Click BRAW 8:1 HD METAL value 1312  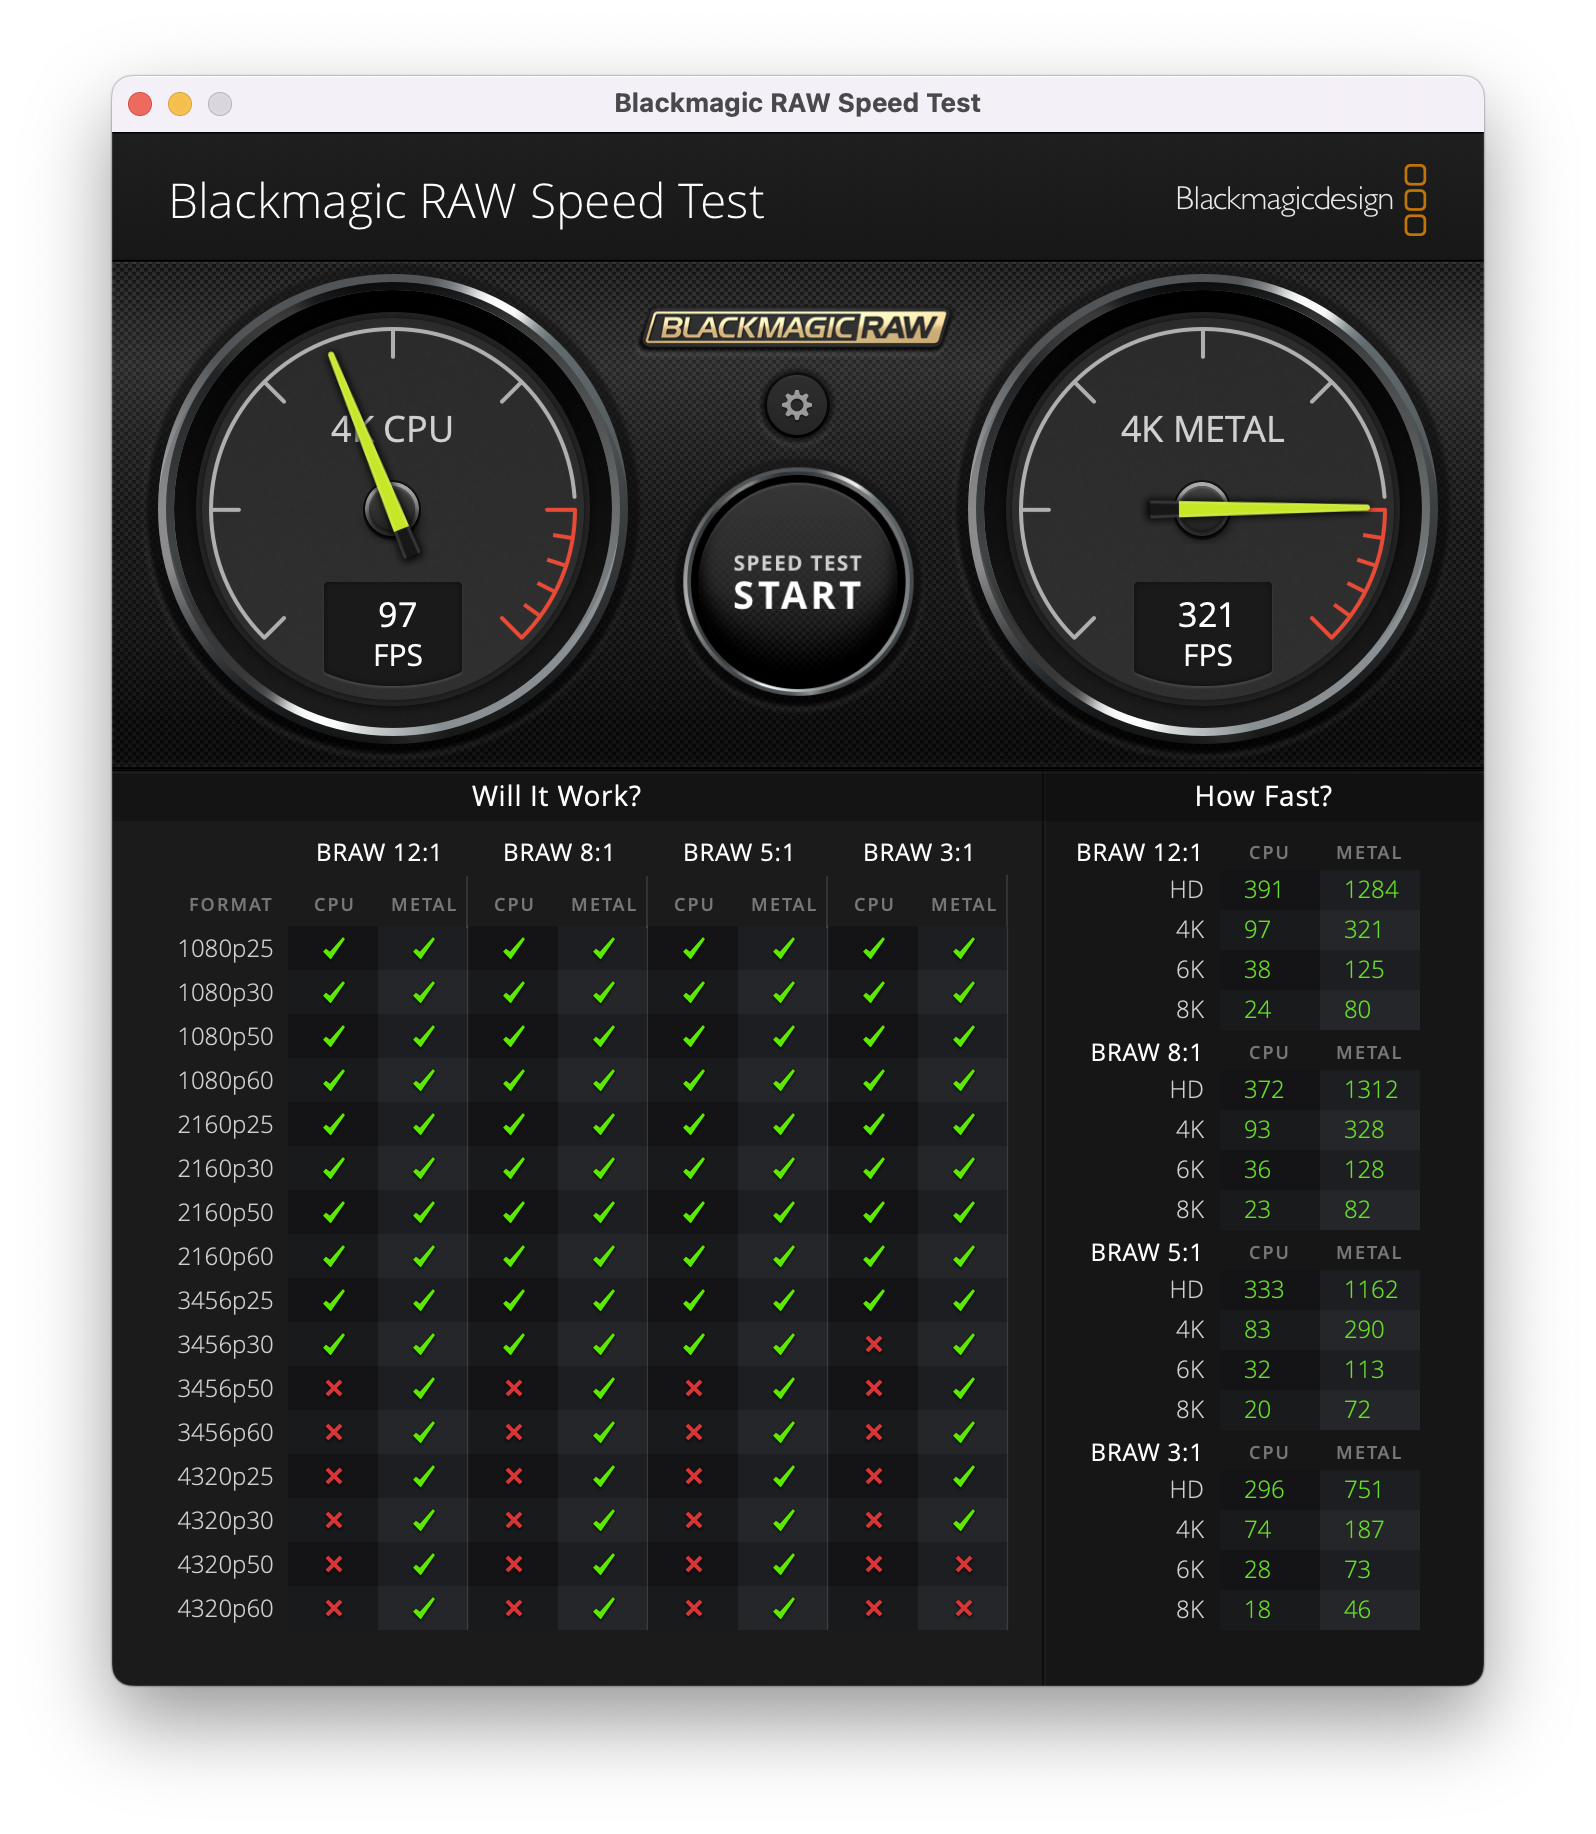1371,1089
